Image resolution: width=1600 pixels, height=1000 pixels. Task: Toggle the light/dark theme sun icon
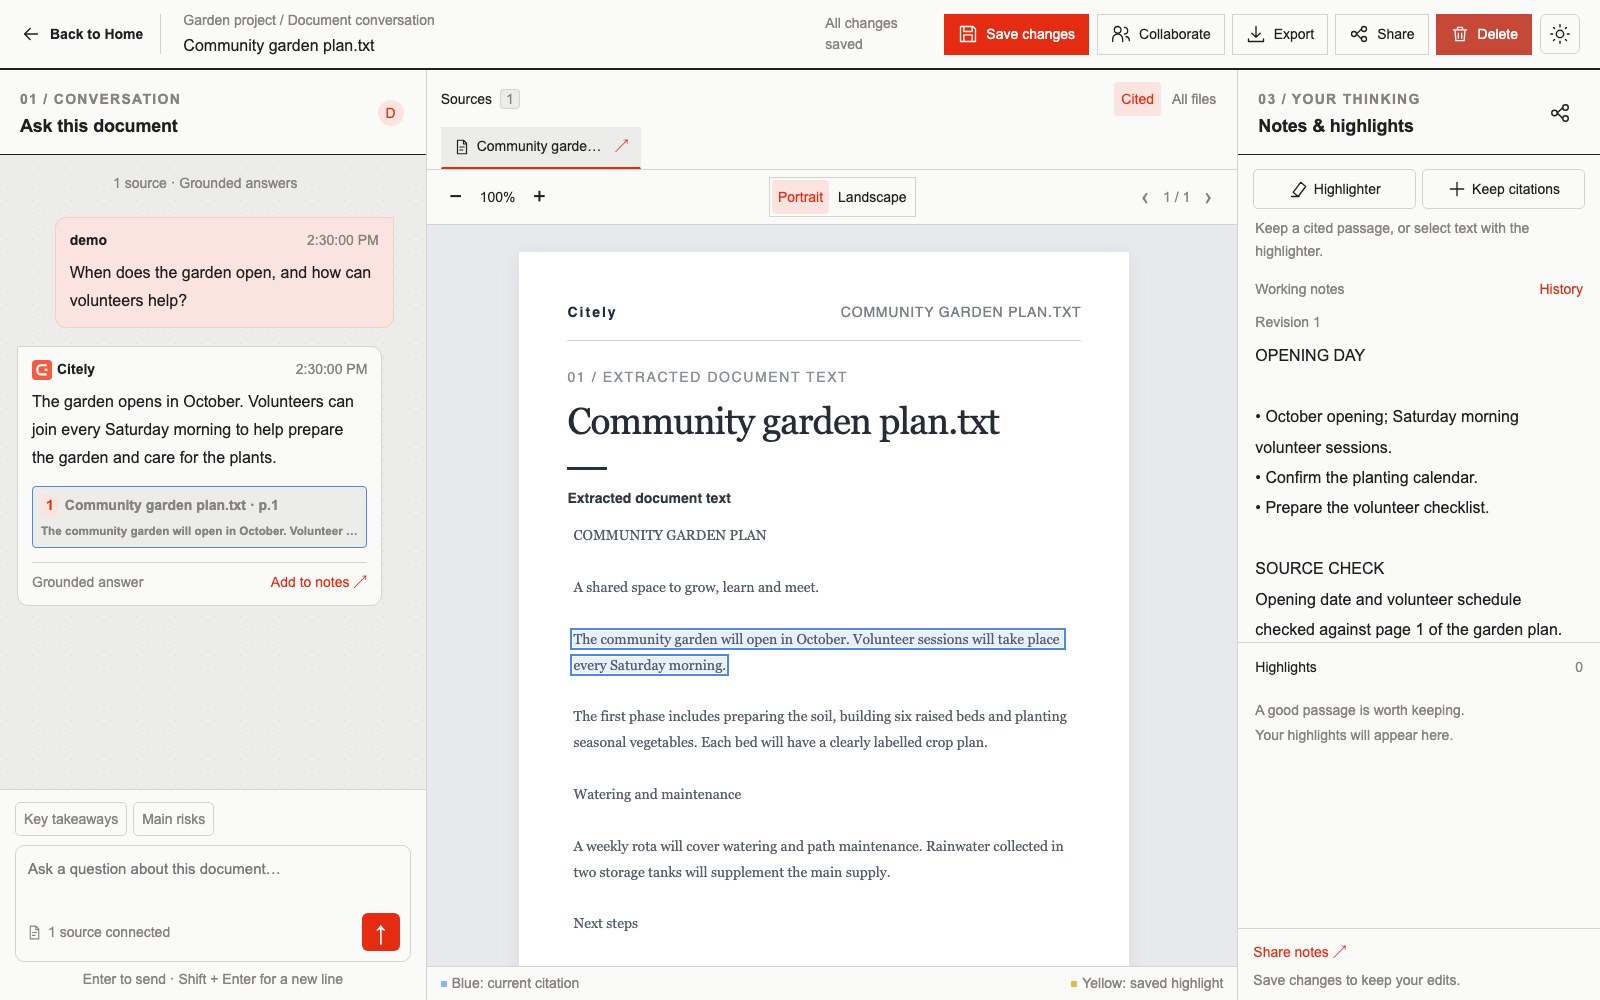1560,34
